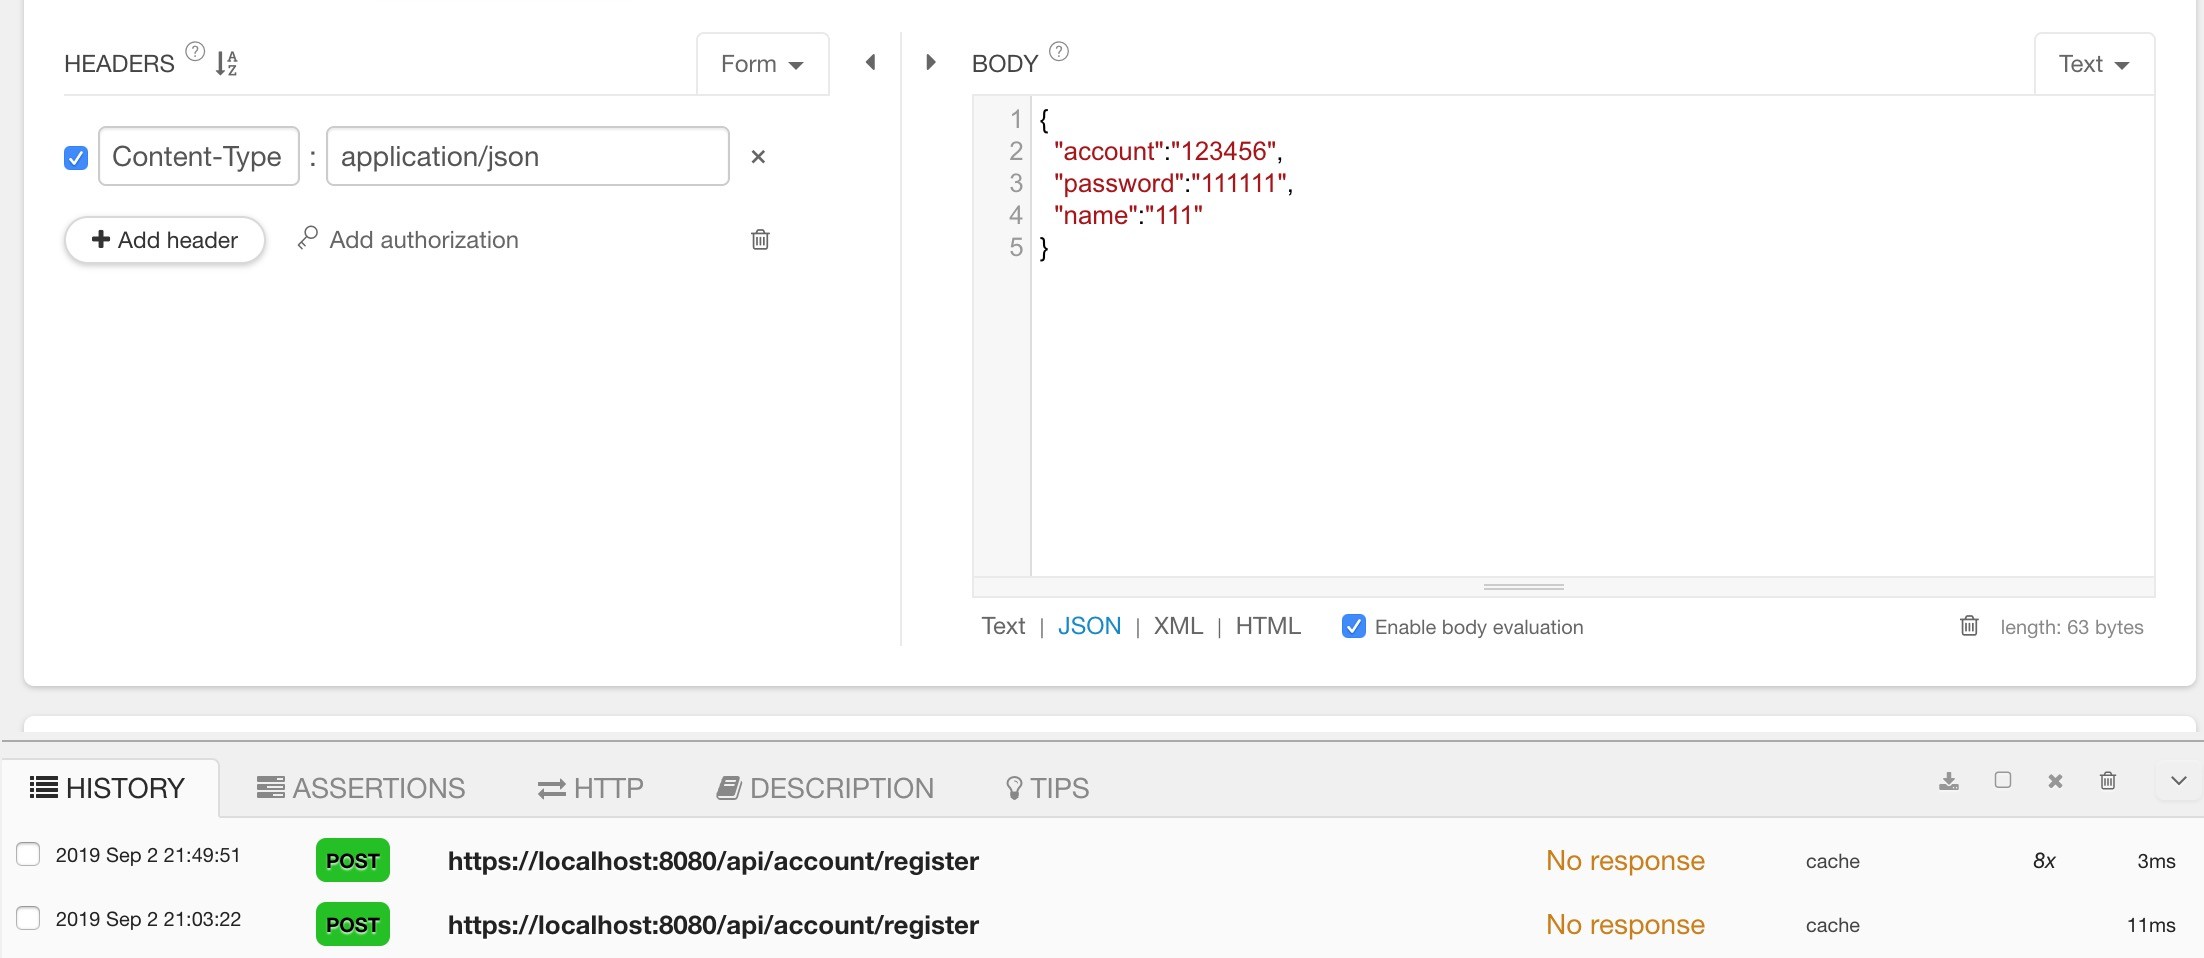Set body syntax to XML
Screen dimensions: 2204x958
click(x=1178, y=626)
